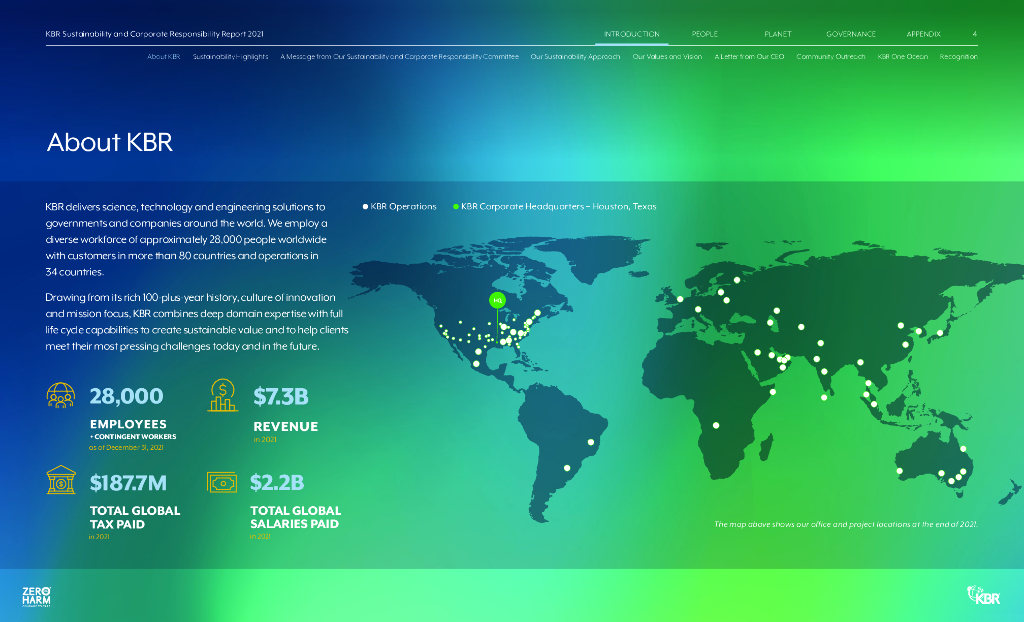Open A Message from Our Sustainability Committee link

pyautogui.click(x=400, y=57)
